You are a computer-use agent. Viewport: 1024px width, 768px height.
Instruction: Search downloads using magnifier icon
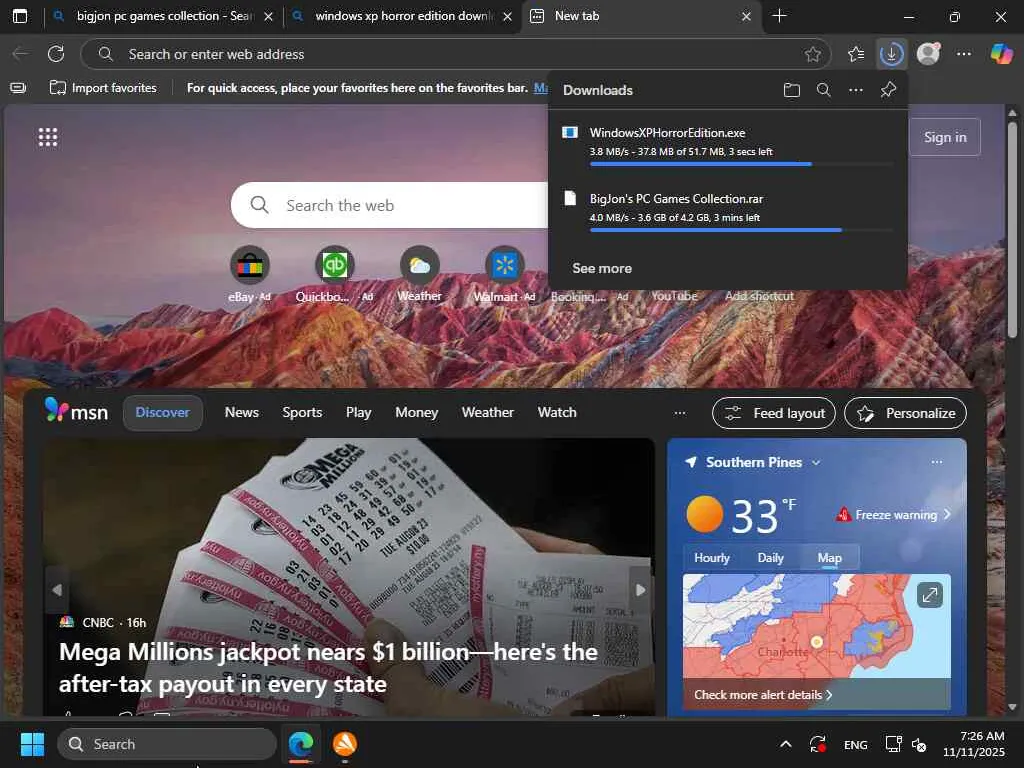(x=824, y=90)
